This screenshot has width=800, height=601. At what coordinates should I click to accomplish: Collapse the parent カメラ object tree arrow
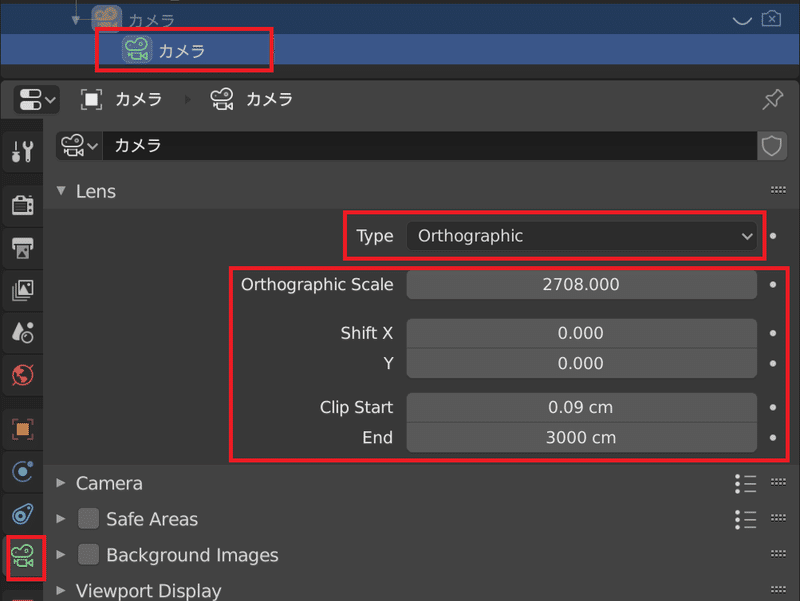(x=76, y=19)
